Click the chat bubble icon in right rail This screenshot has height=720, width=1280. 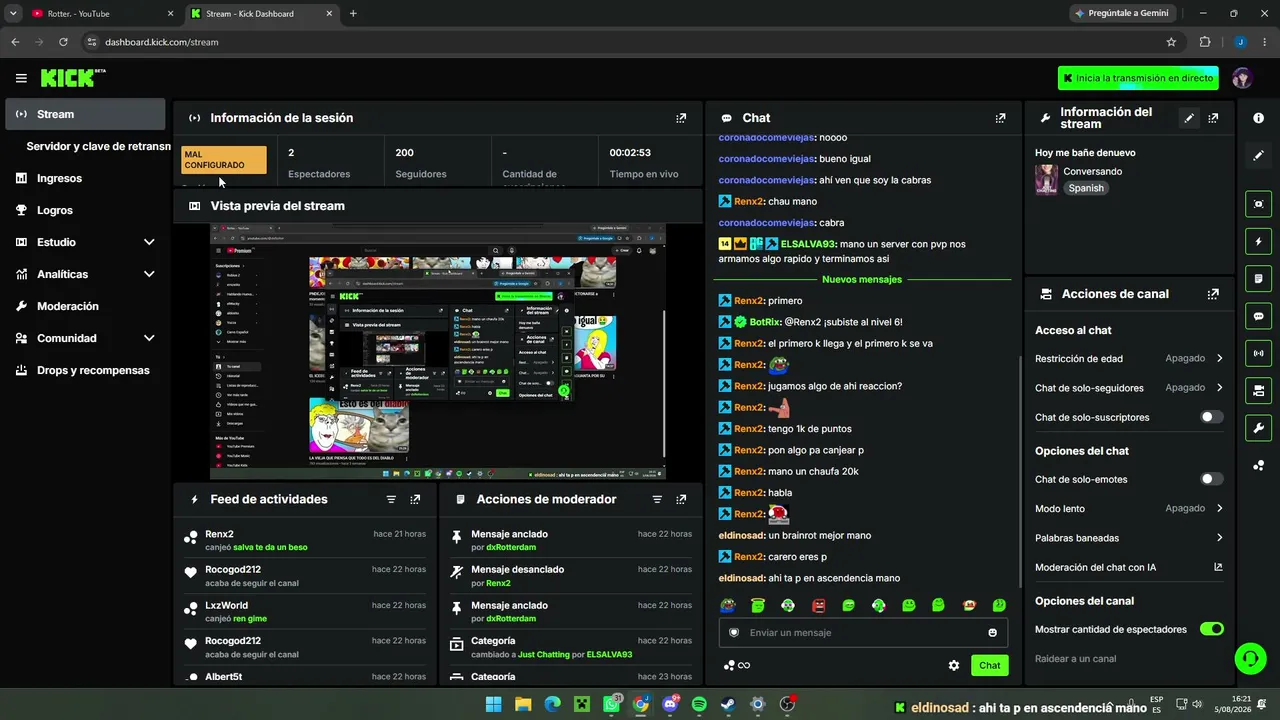click(x=1258, y=316)
